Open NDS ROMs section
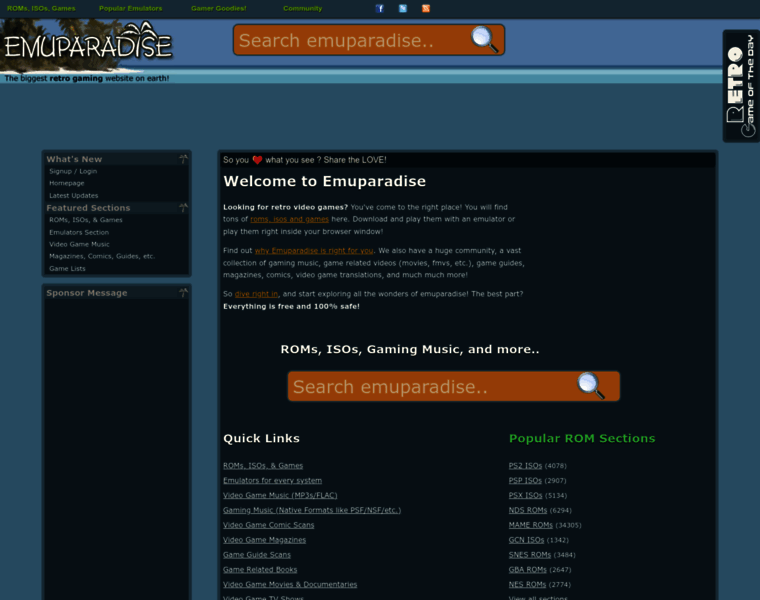 [x=528, y=510]
